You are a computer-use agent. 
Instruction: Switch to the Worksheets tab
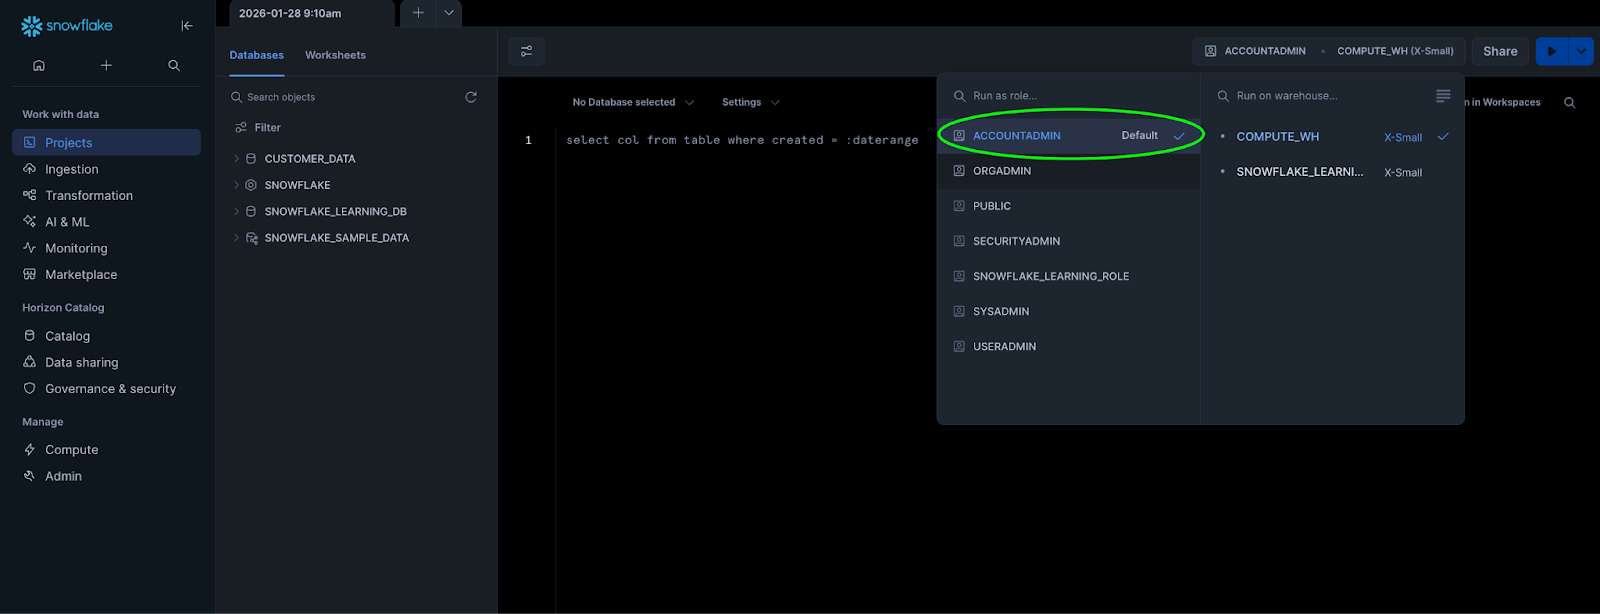[335, 55]
